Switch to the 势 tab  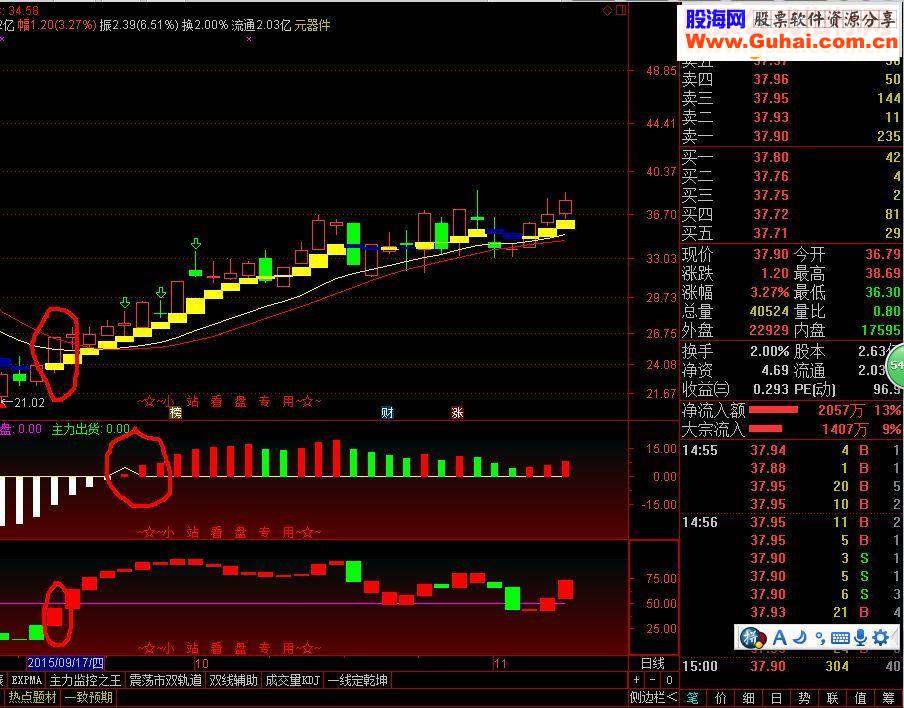tap(804, 698)
